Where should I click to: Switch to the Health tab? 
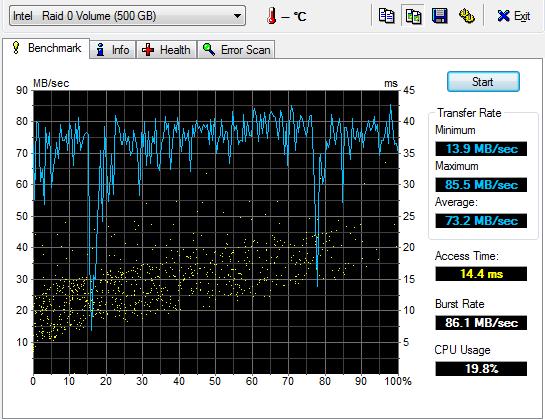click(166, 50)
